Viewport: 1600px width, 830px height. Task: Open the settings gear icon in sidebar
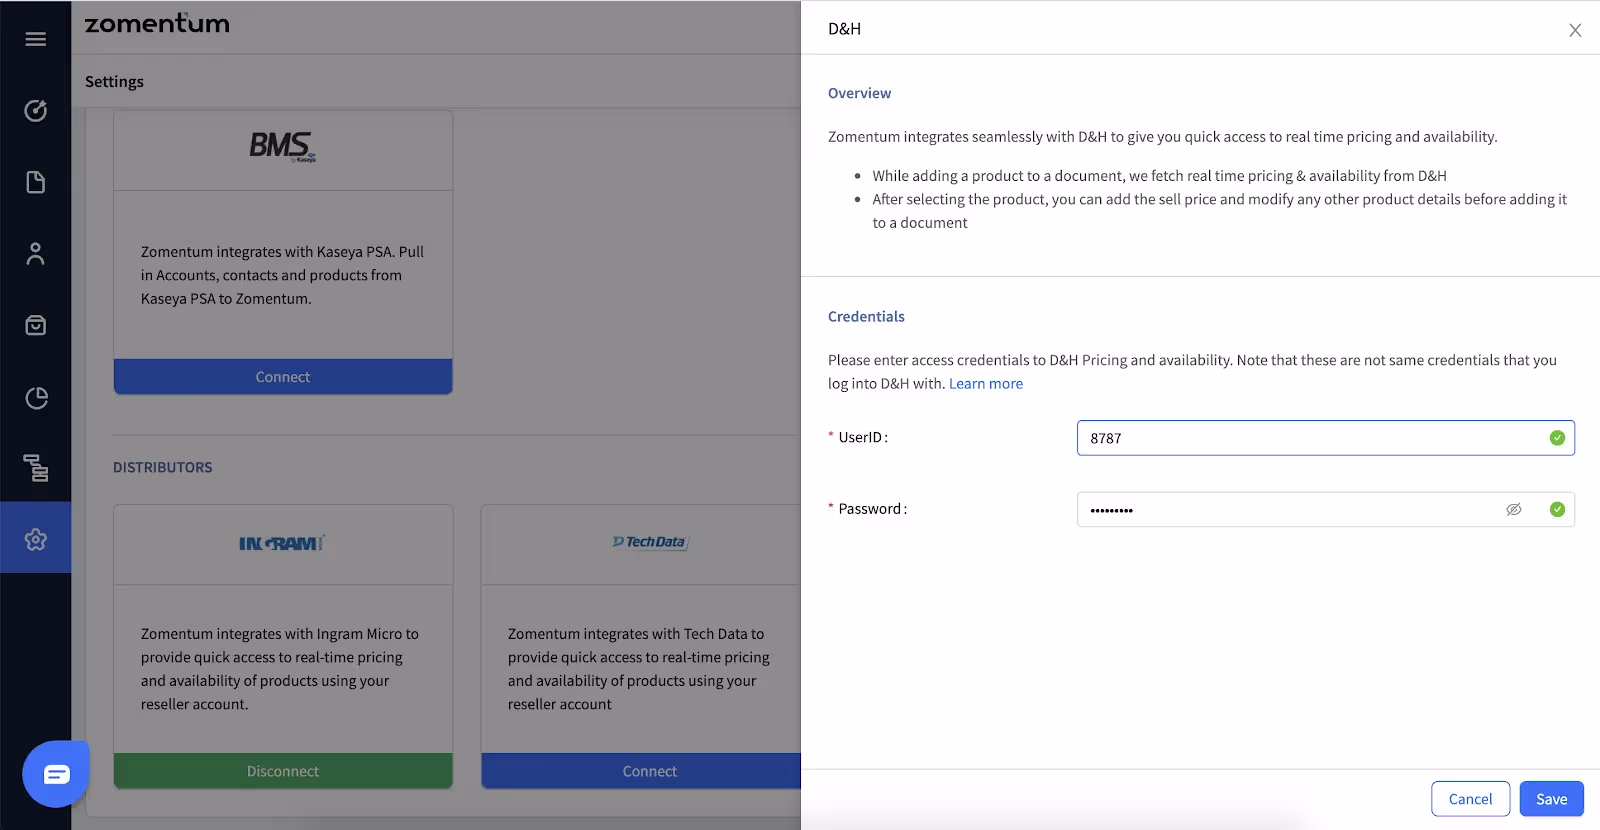[36, 540]
